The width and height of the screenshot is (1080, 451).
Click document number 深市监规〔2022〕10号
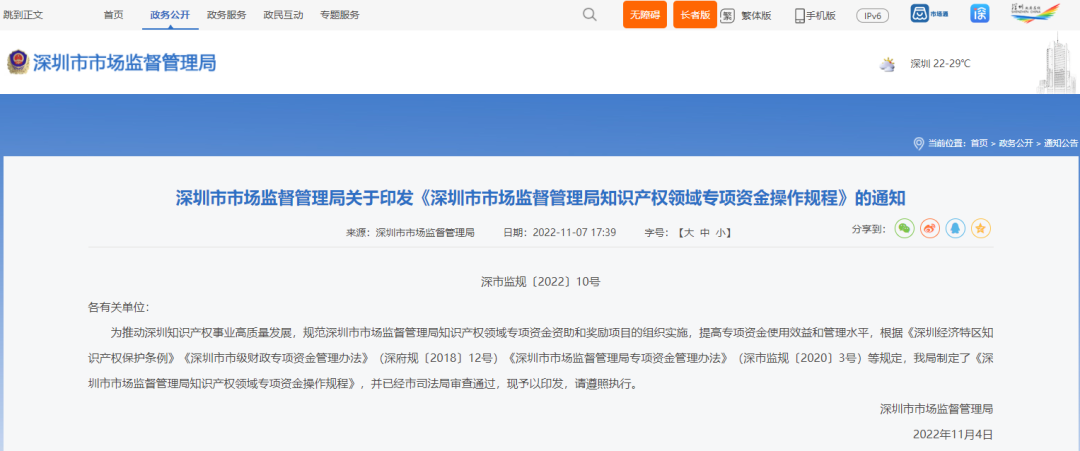pos(540,282)
